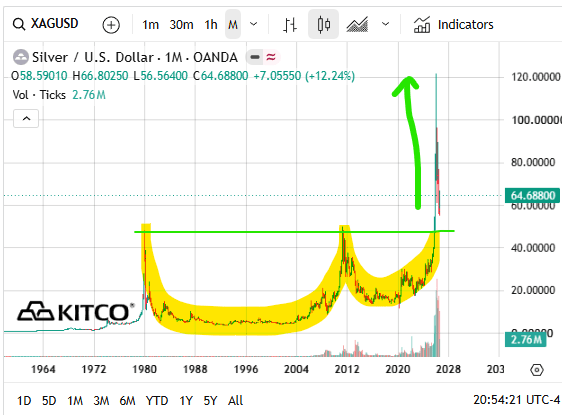Click the 2028 time axis label
This screenshot has height=415, width=562.
(448, 369)
